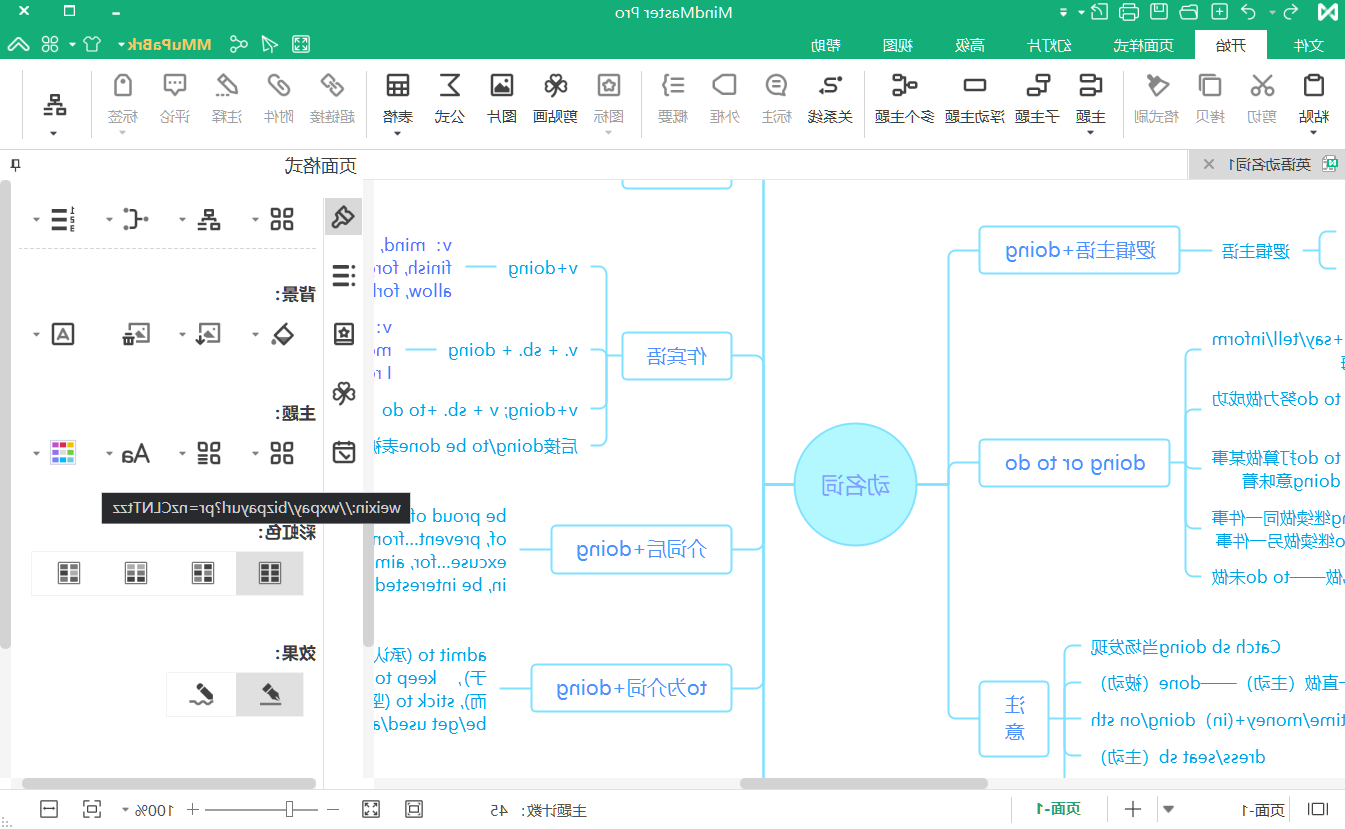Viewport: 1345px width, 829px height.
Task: Click the full screen icon in status bar
Action: 370,809
